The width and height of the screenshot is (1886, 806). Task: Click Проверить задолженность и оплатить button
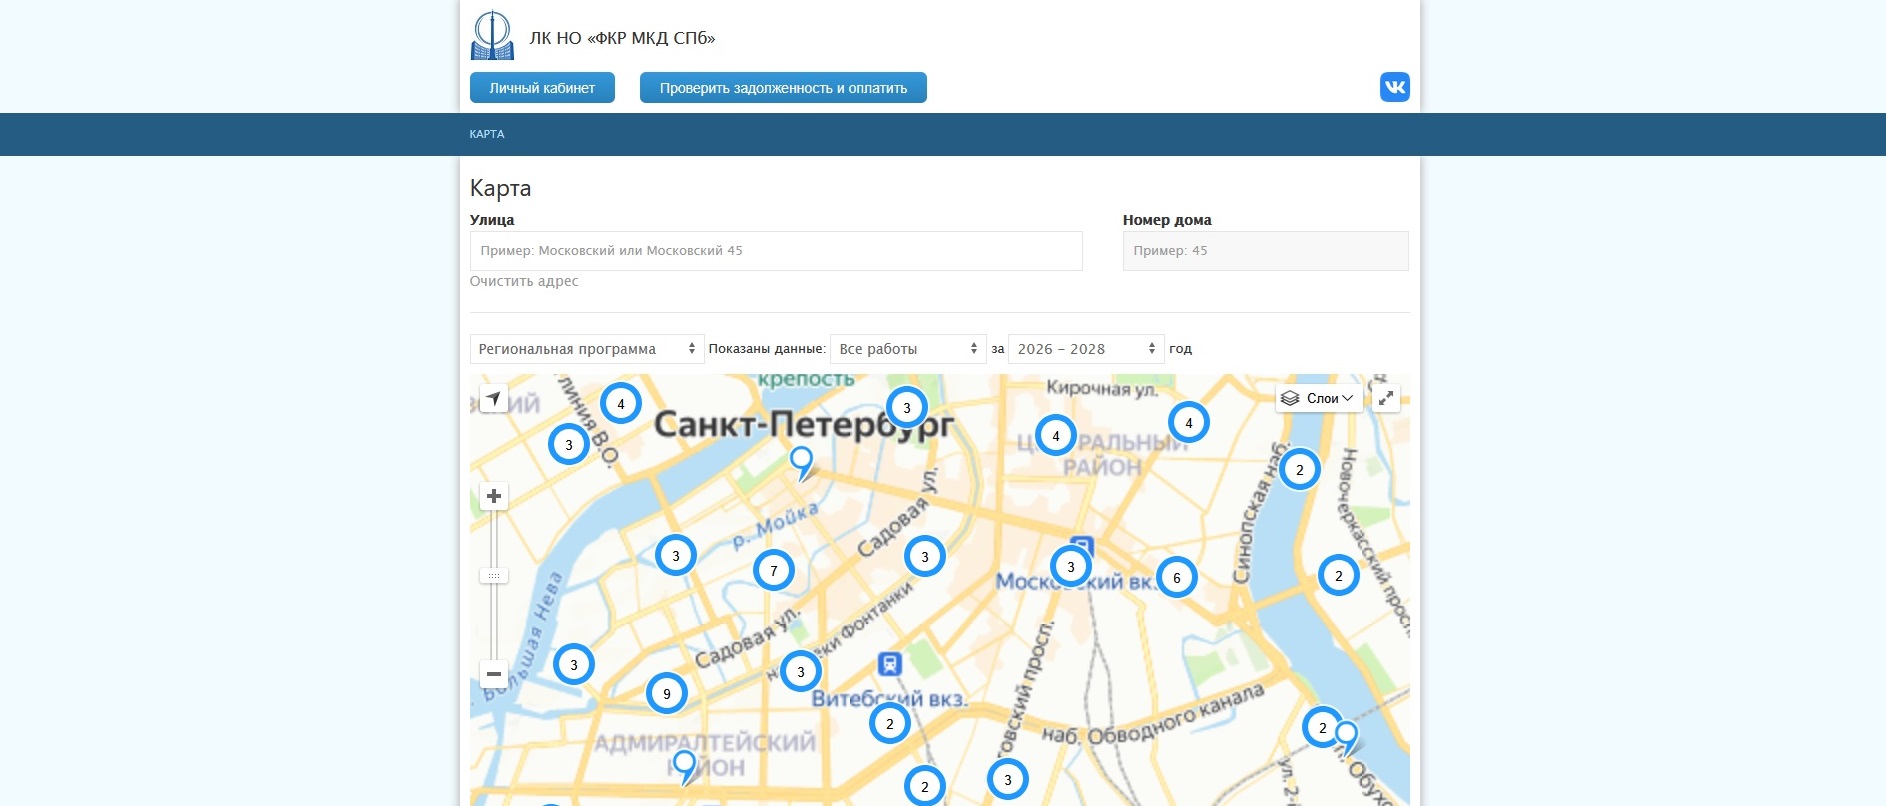pyautogui.click(x=783, y=88)
